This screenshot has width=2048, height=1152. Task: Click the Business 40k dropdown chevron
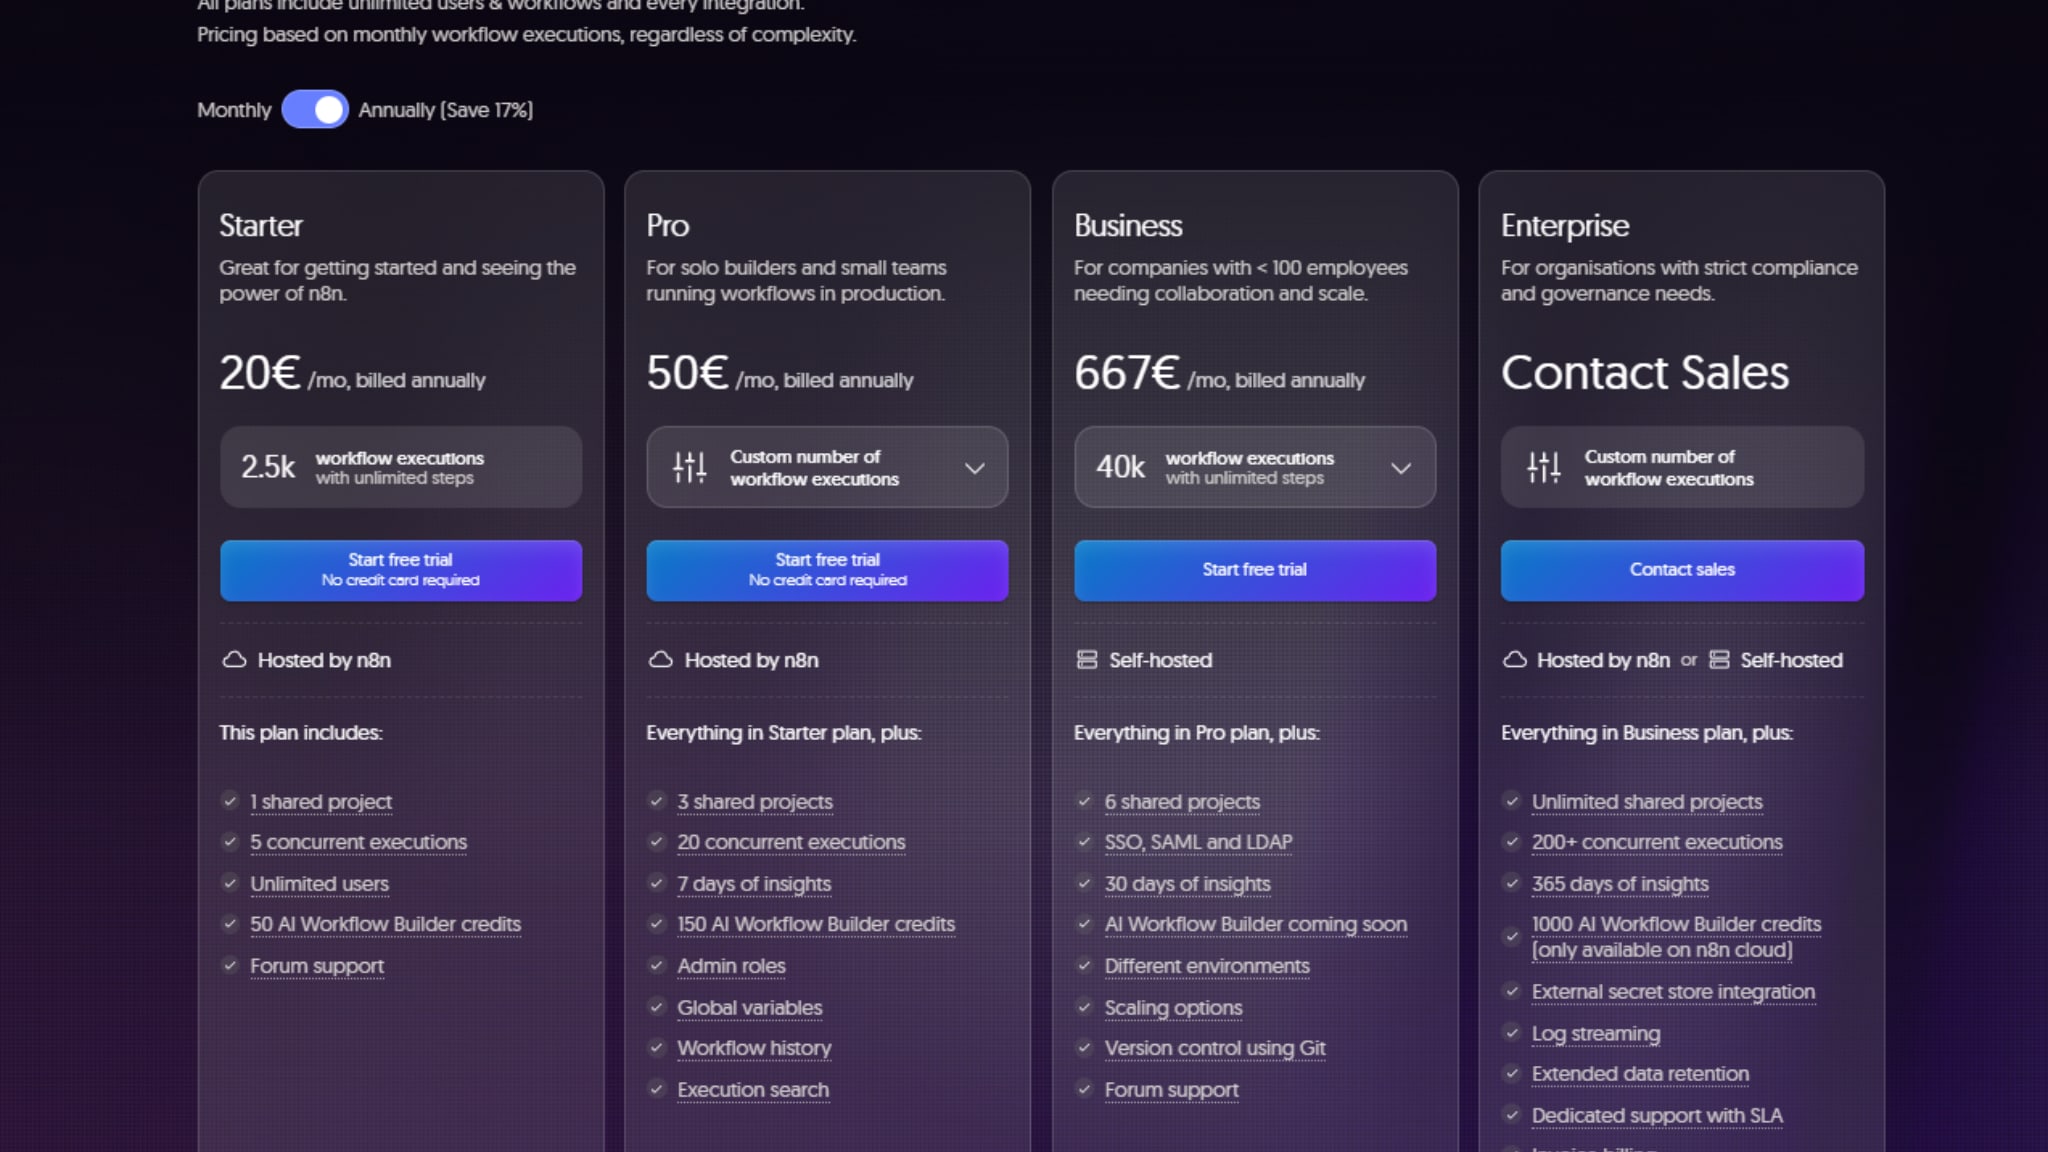coord(1401,468)
